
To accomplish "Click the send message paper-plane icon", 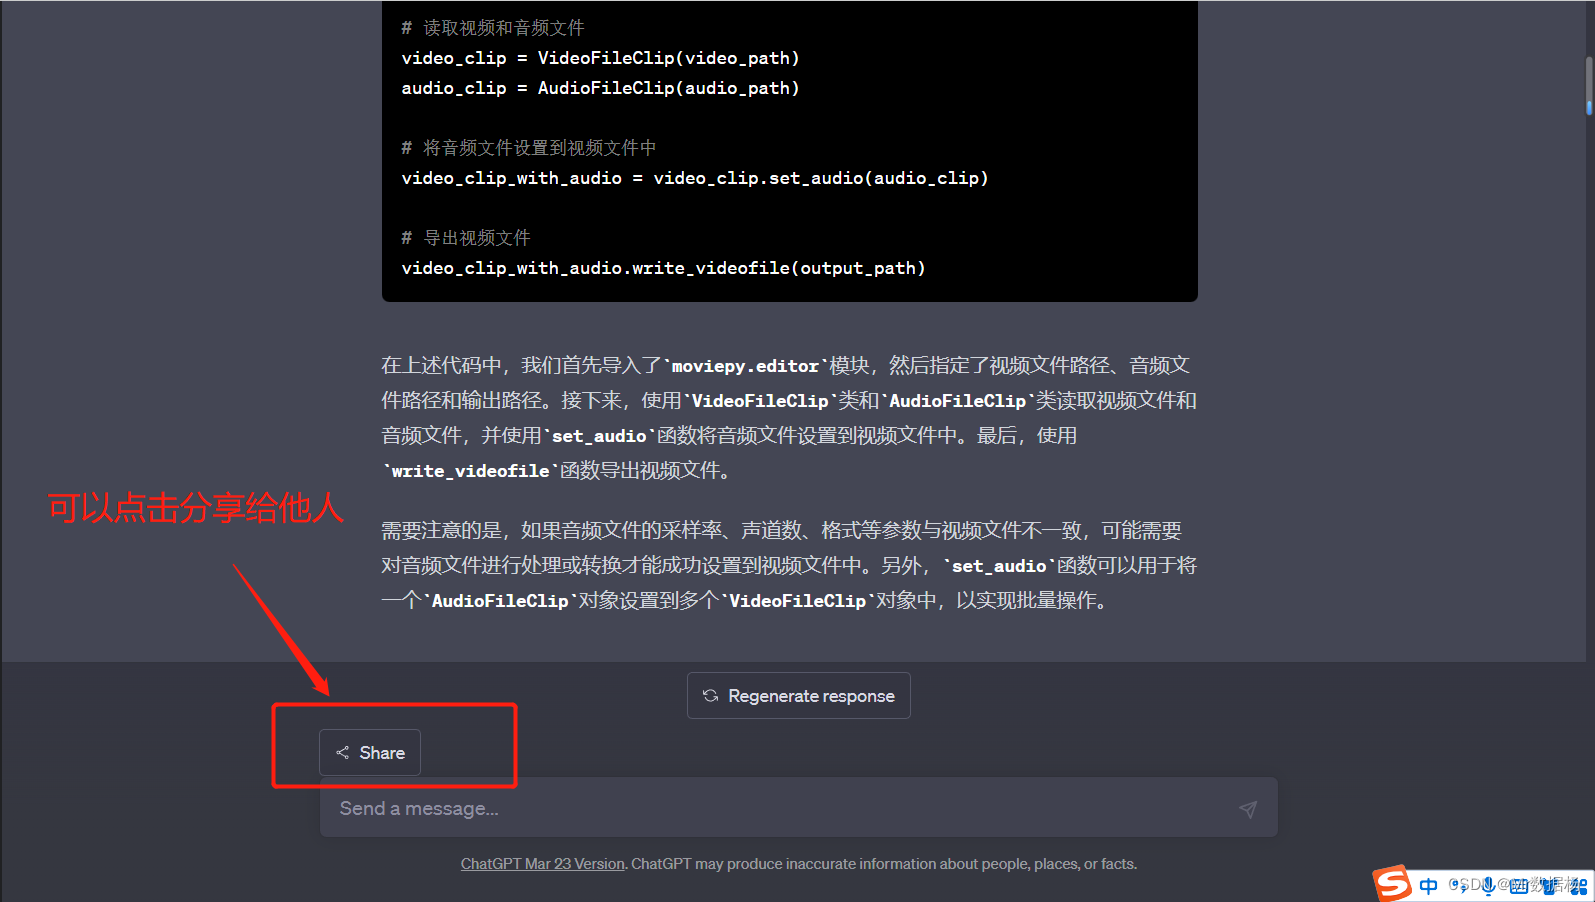I will [1248, 809].
